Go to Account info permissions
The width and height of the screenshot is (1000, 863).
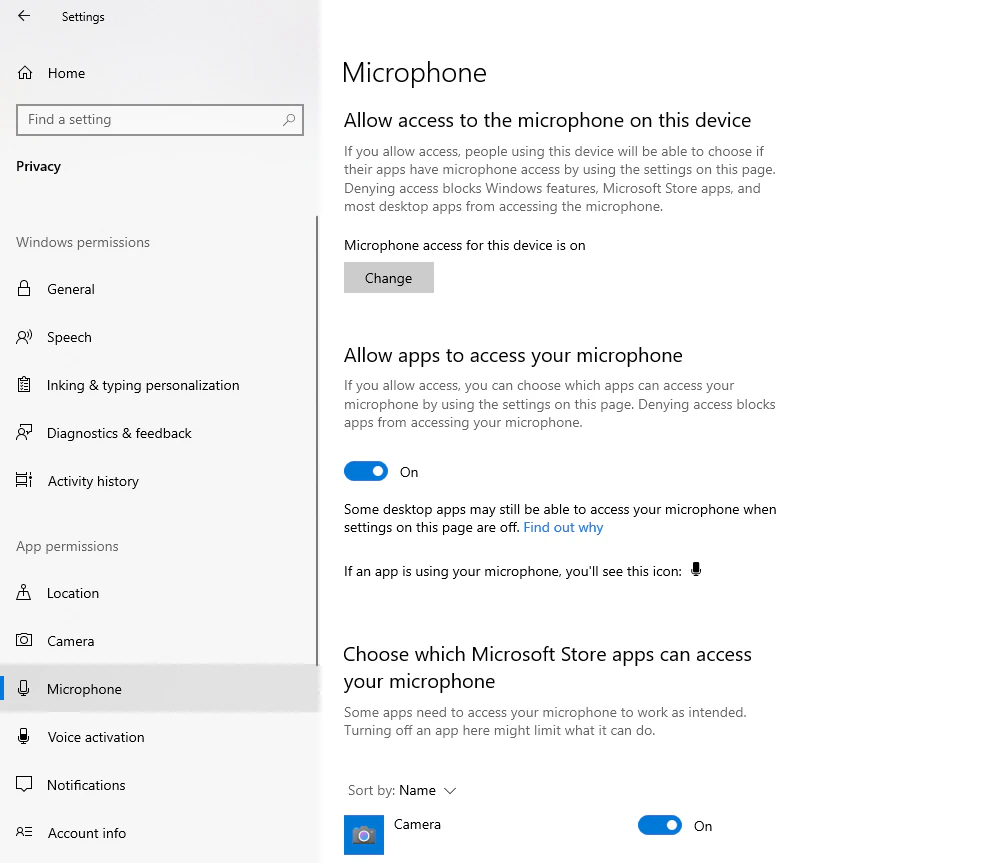click(159, 833)
